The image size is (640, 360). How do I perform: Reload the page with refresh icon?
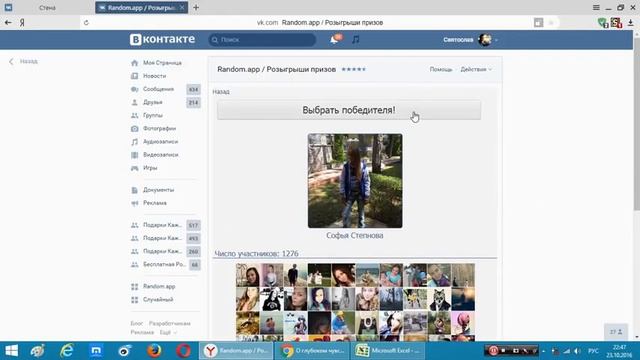pos(86,23)
